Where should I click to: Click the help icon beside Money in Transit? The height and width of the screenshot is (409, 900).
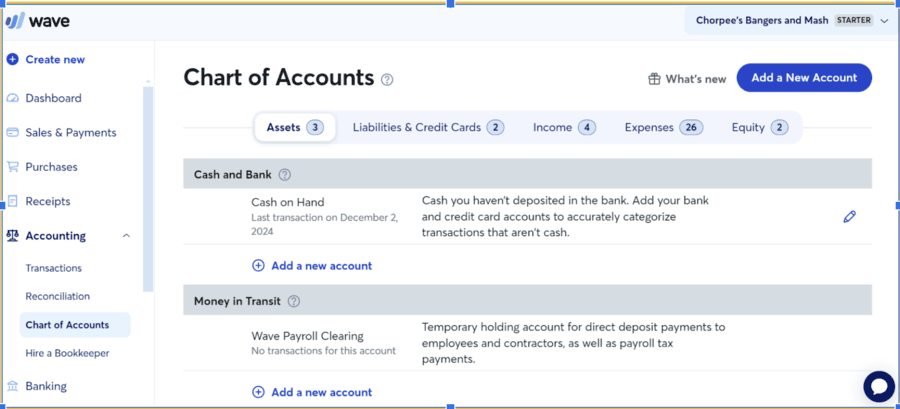tap(294, 301)
